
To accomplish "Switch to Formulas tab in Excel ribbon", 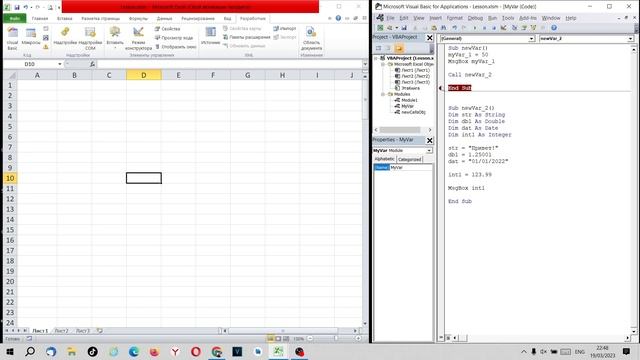I will click(x=138, y=18).
